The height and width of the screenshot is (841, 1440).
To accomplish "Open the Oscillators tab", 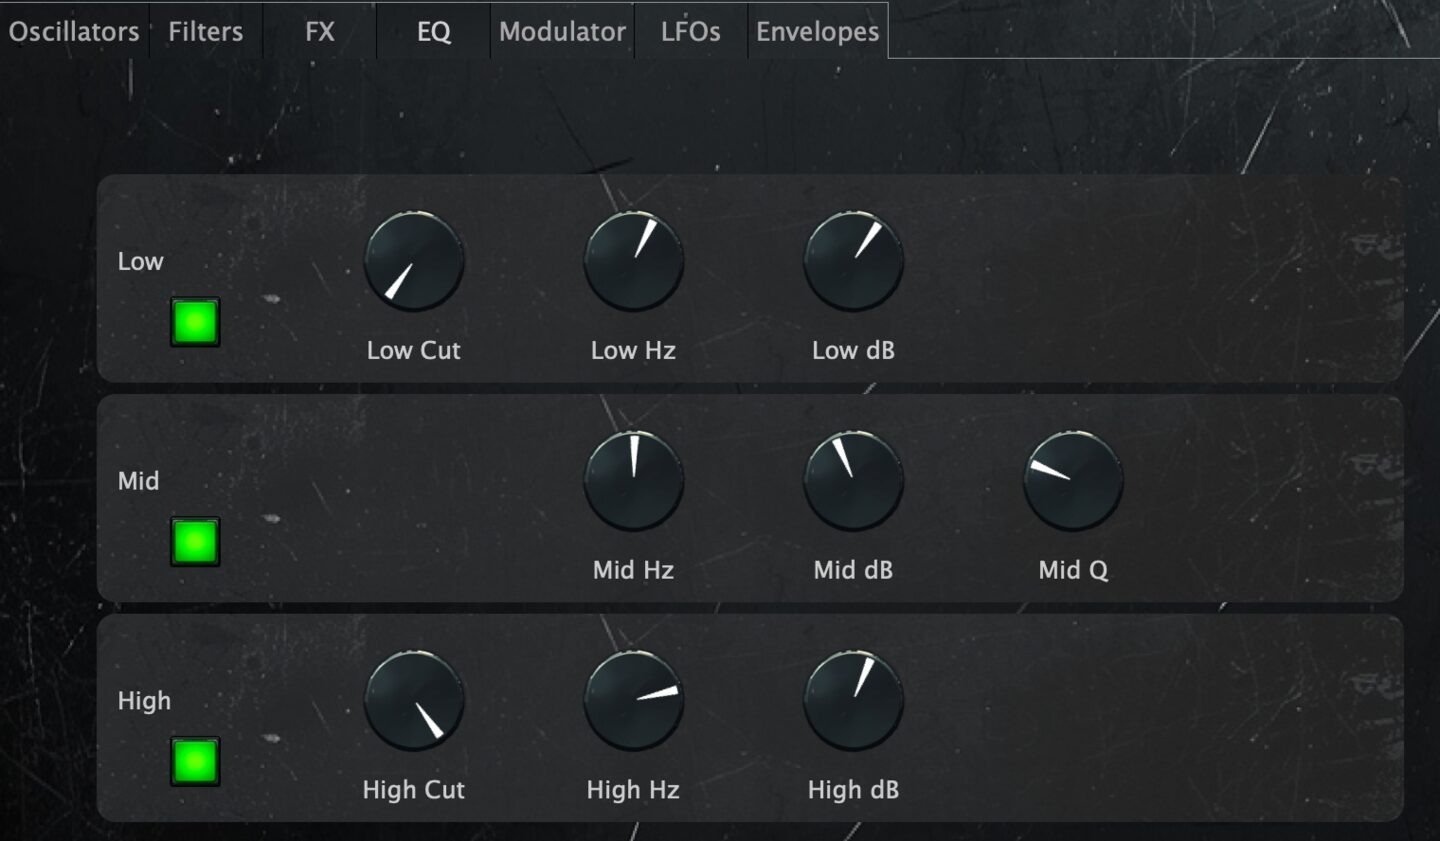I will [x=74, y=31].
